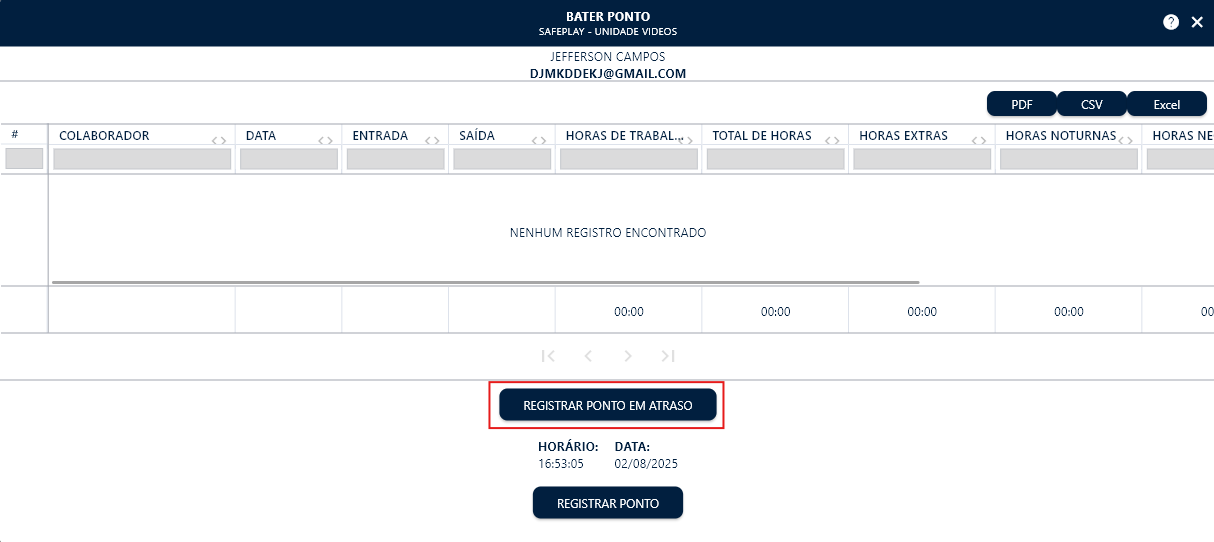Go to next page of records
Viewport: 1214px width, 542px height.
628,356
